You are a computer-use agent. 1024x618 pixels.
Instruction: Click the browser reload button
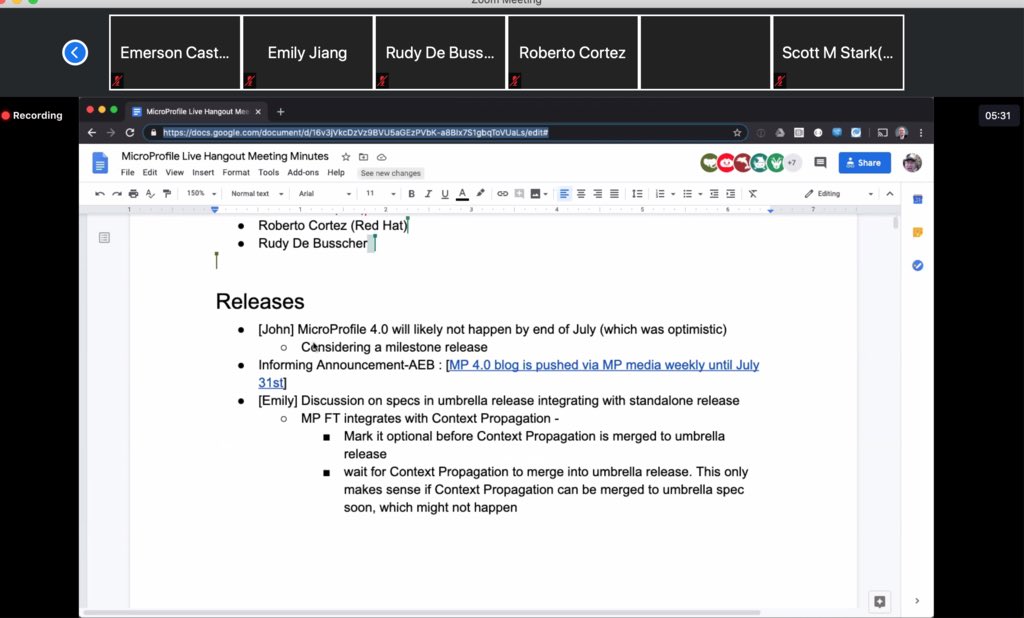coord(130,133)
